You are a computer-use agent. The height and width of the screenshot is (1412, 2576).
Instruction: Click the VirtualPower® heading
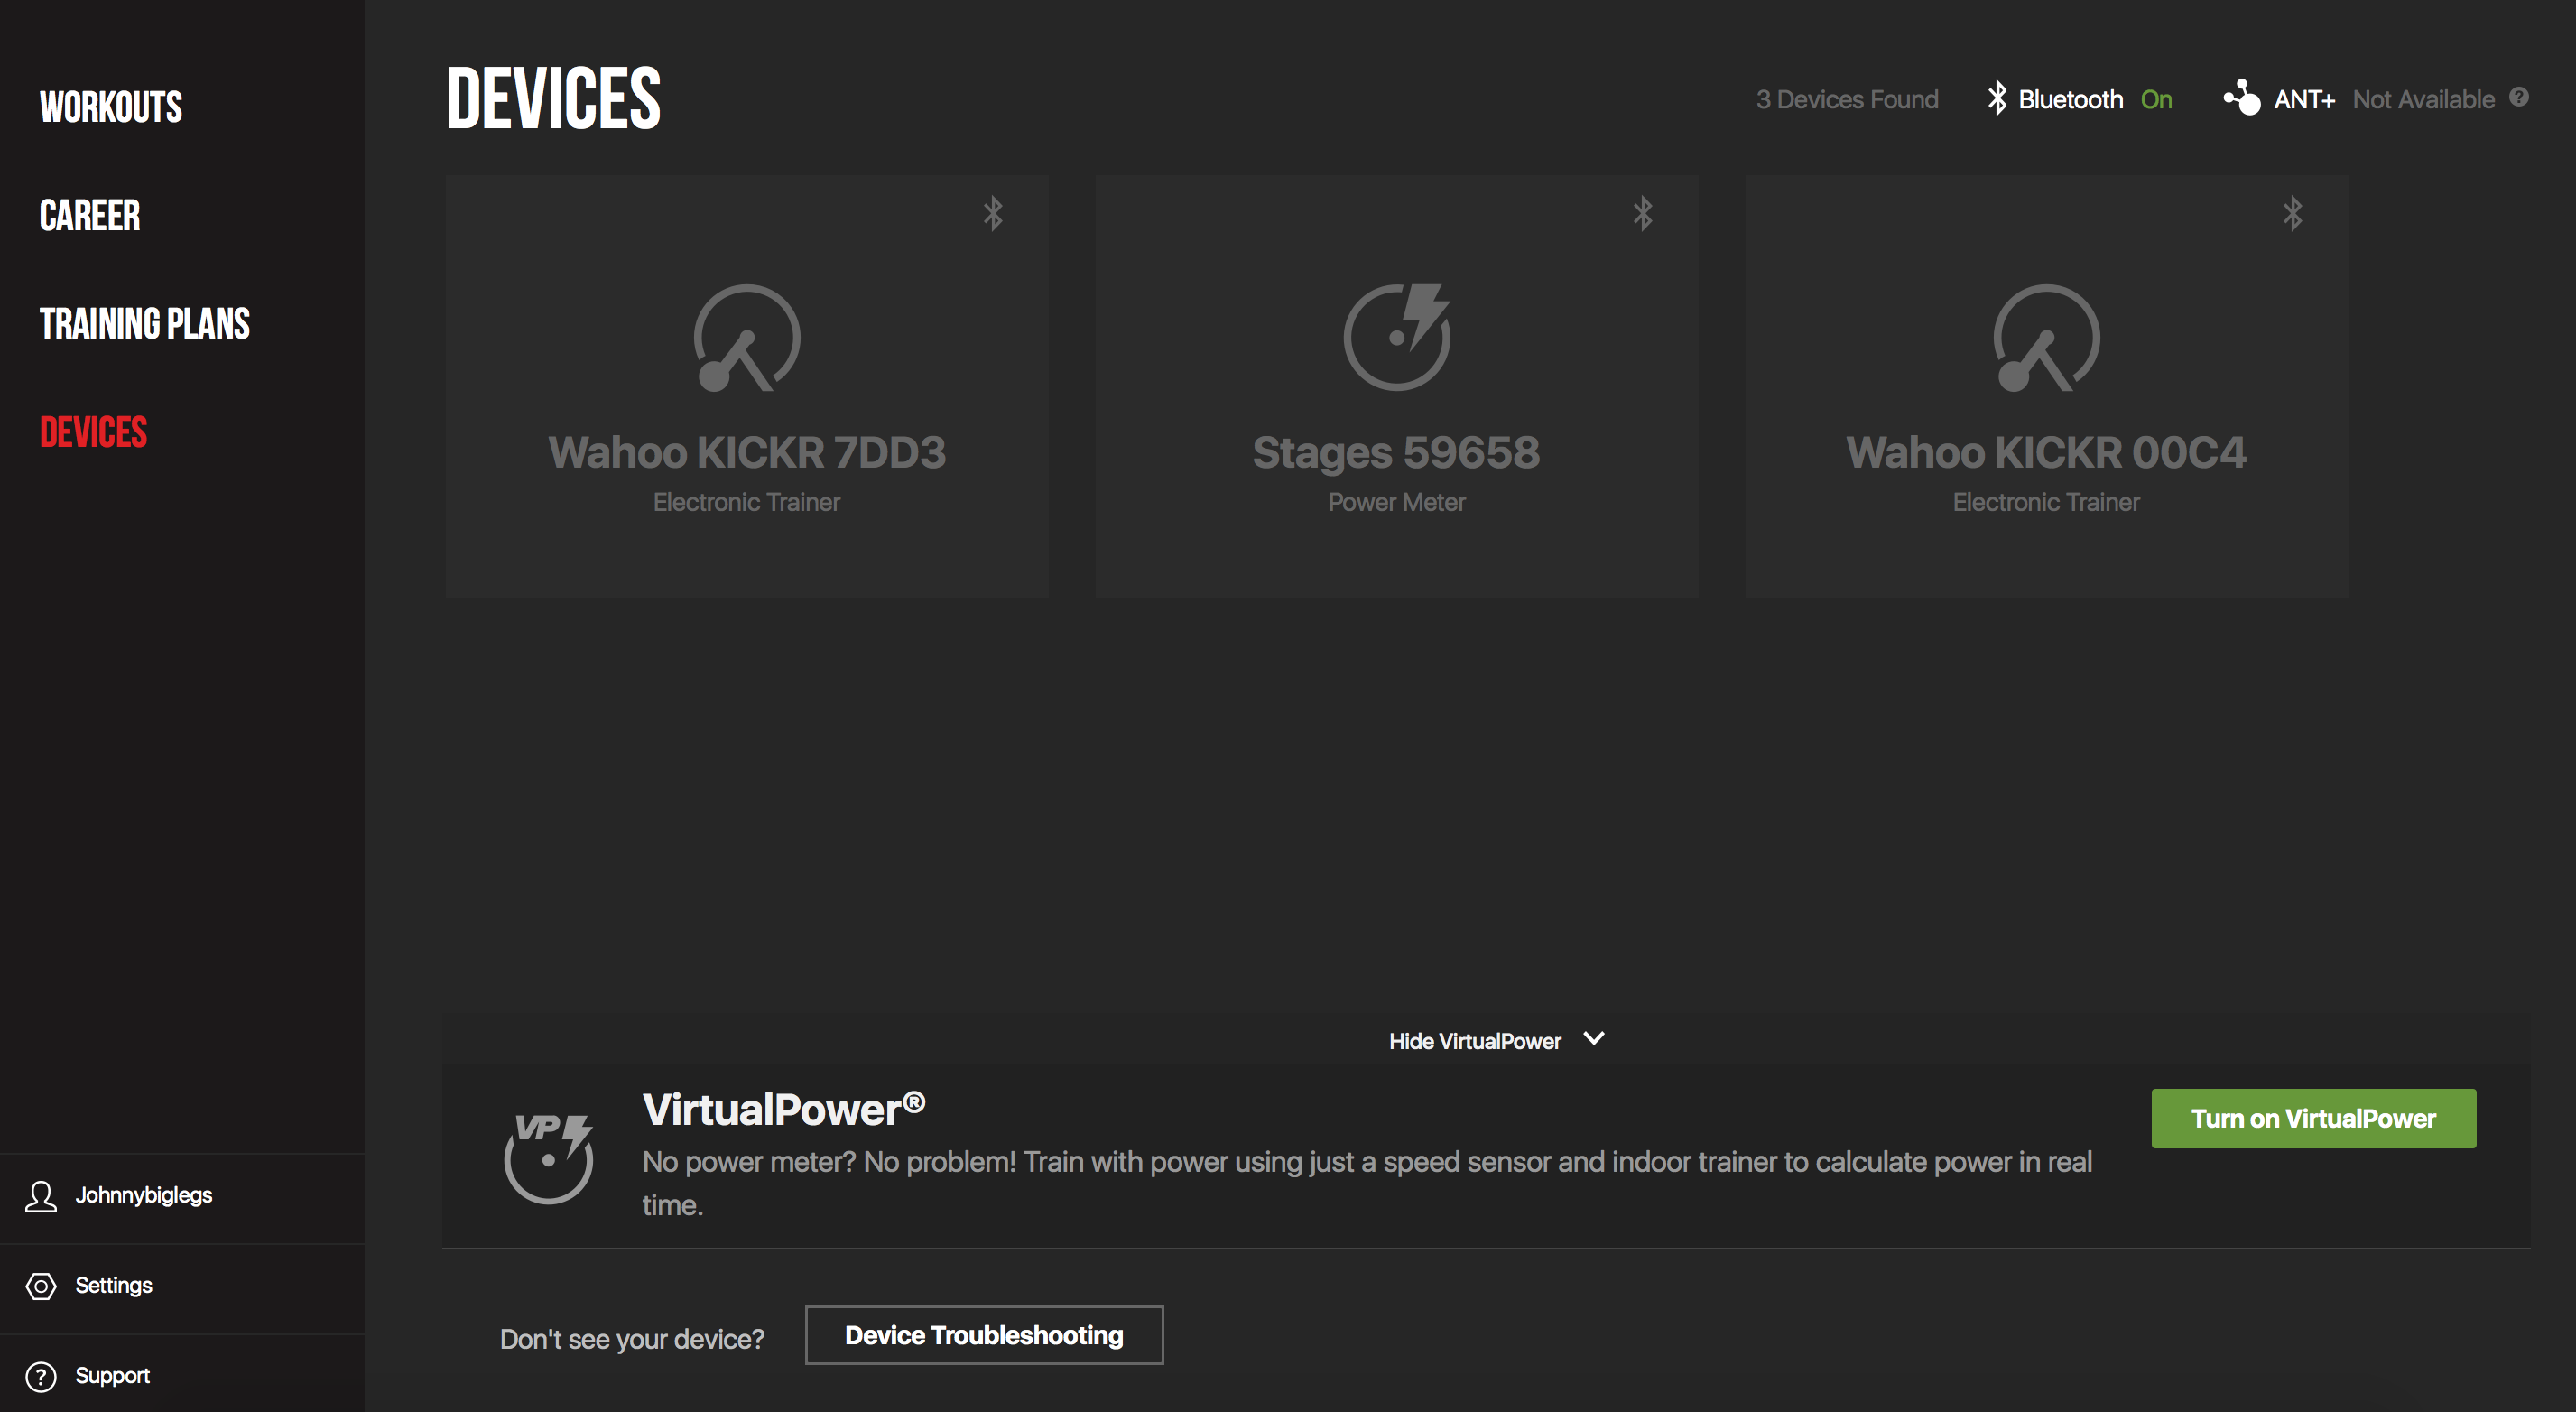pyautogui.click(x=783, y=1110)
